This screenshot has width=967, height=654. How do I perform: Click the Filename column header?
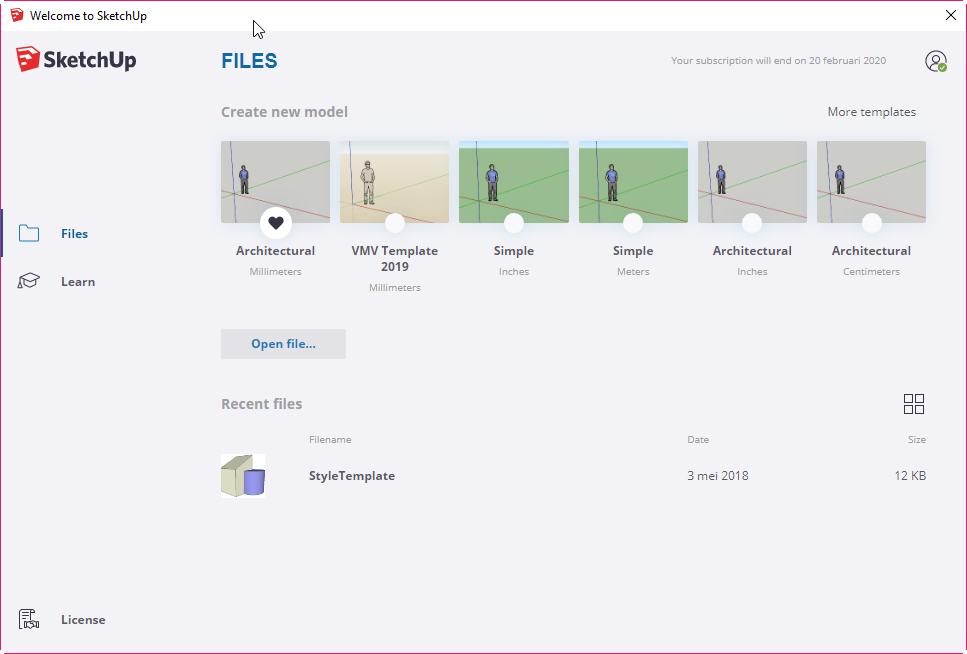(x=330, y=439)
